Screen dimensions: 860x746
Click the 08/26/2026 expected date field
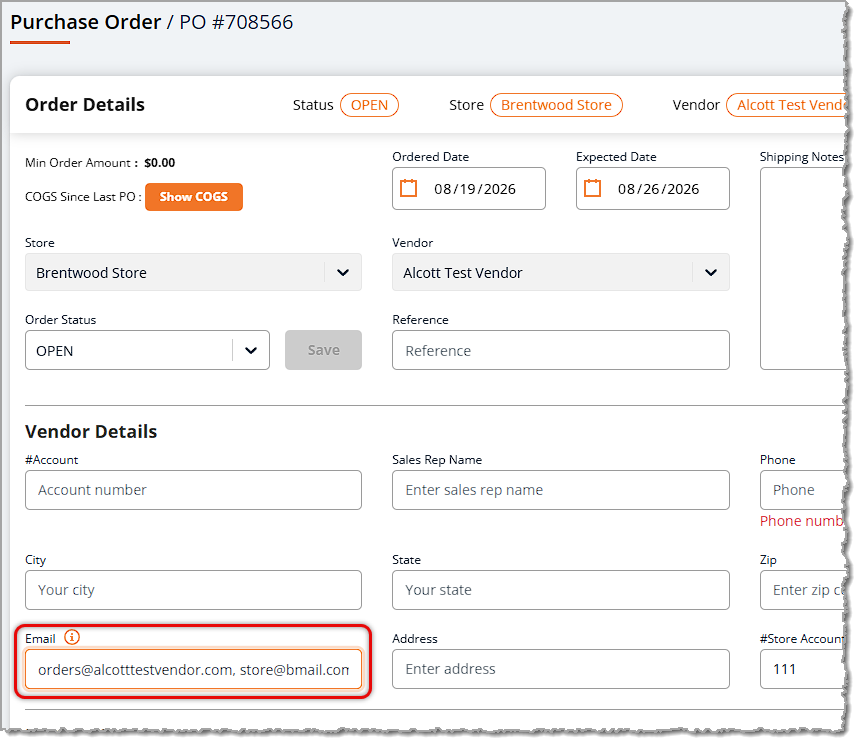point(653,189)
